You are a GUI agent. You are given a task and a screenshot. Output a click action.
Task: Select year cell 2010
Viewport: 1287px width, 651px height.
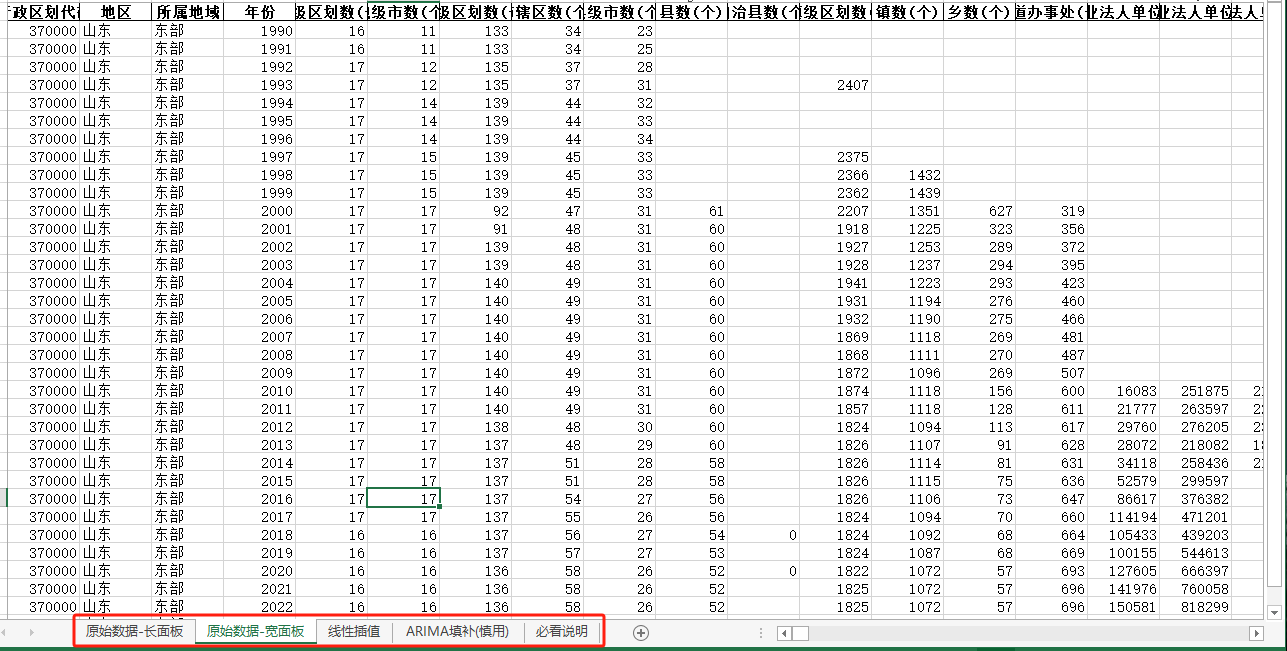click(x=259, y=391)
